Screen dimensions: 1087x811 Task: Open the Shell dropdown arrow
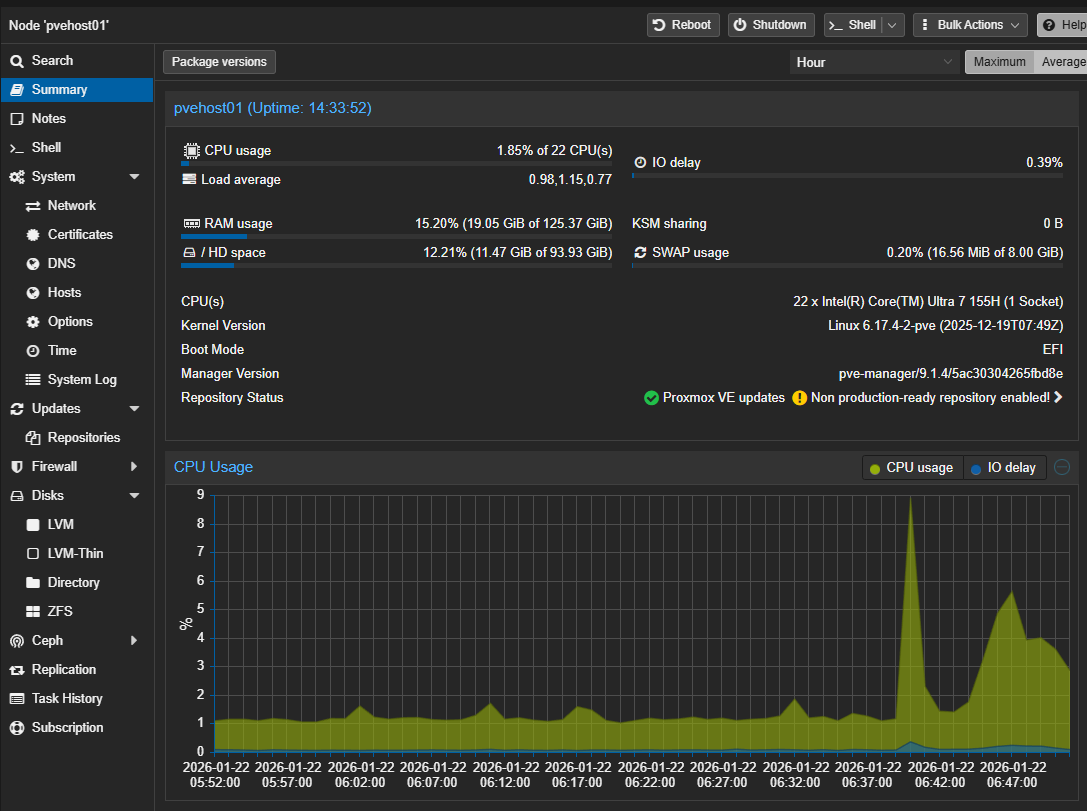point(893,25)
